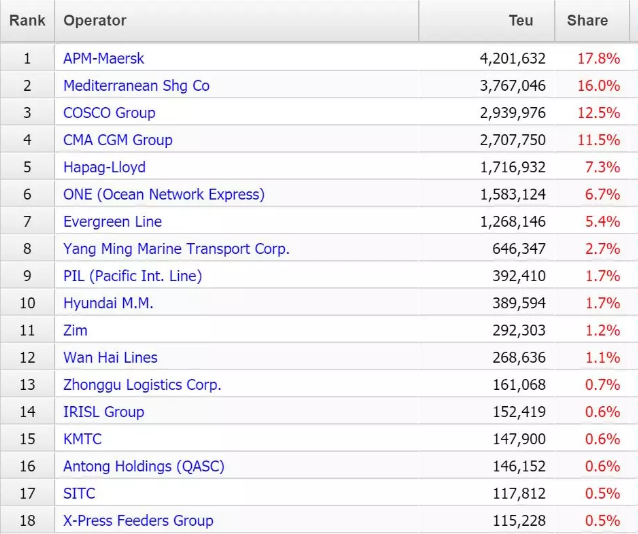Open the Antong Holdings (QASC) link
Screen dimensions: 638x534
144,466
